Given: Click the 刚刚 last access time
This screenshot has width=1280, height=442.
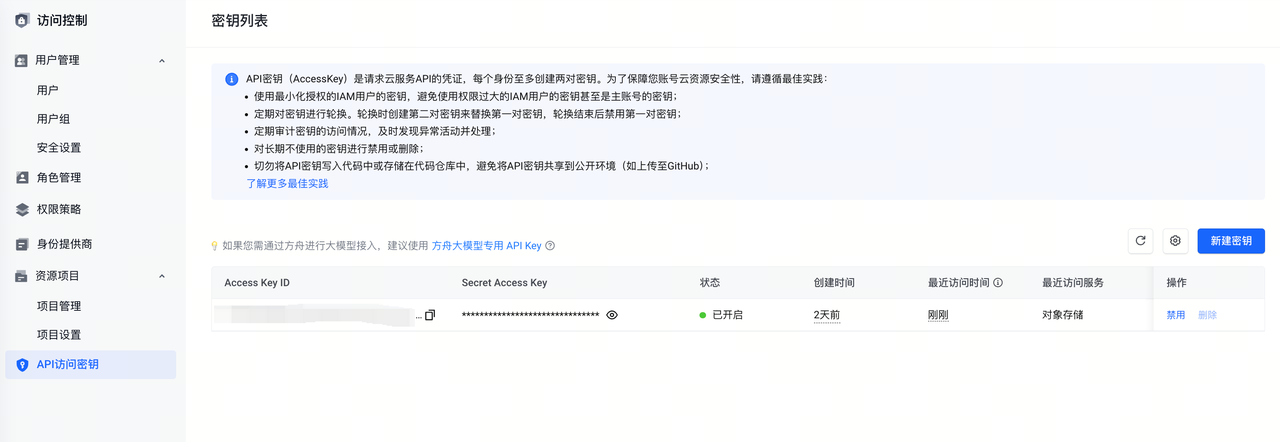Looking at the screenshot, I should tap(938, 315).
